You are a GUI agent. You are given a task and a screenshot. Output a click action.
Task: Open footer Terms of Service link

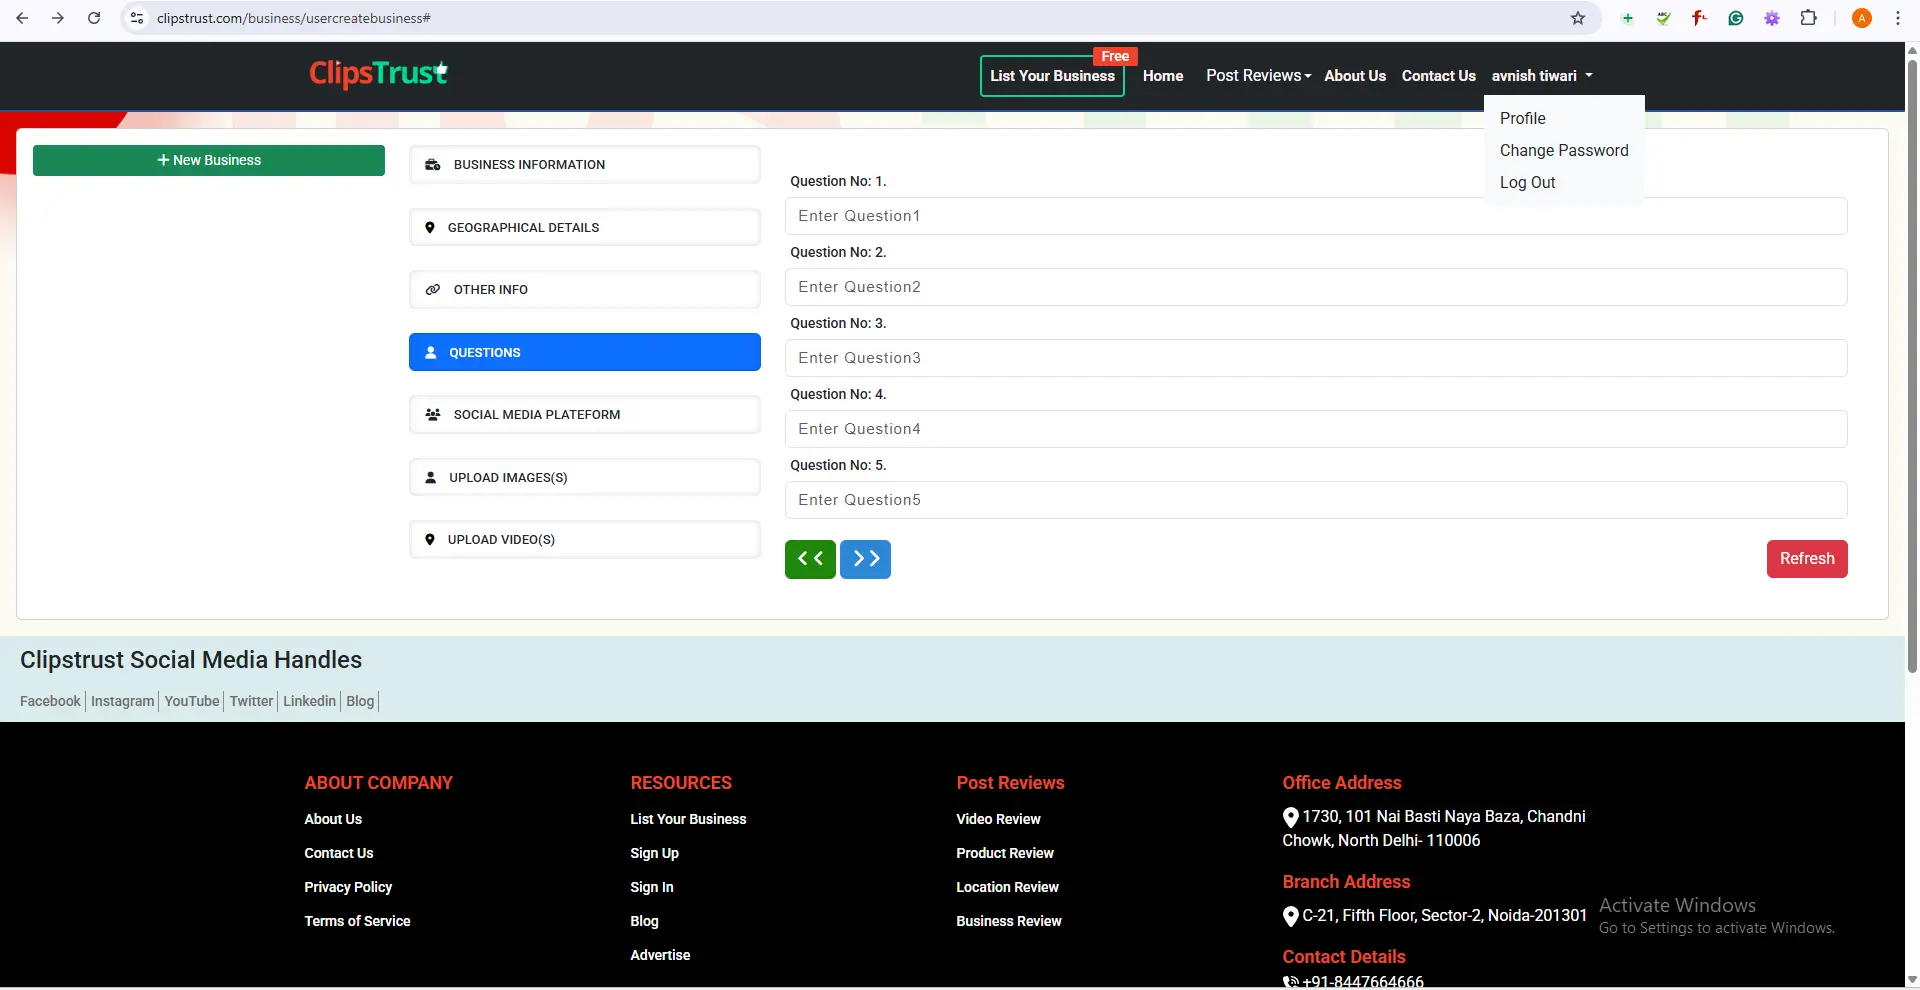357,921
